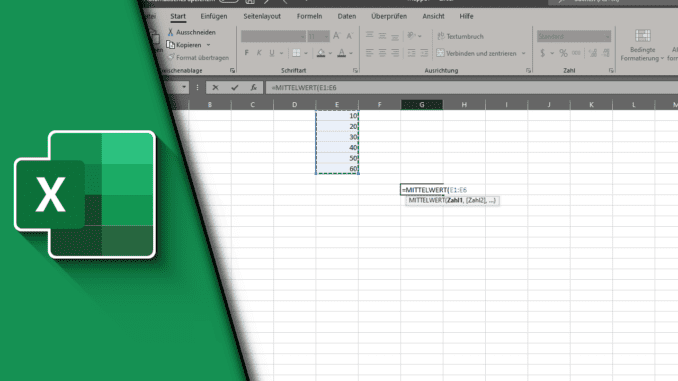Screen dimensions: 678x381
Task: Click the text orientation icon
Action: point(411,36)
